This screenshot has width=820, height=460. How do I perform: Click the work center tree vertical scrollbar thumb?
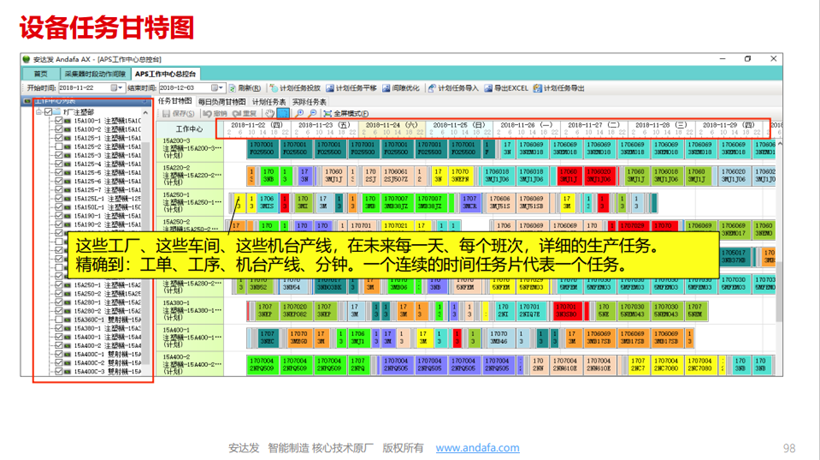tap(145, 251)
